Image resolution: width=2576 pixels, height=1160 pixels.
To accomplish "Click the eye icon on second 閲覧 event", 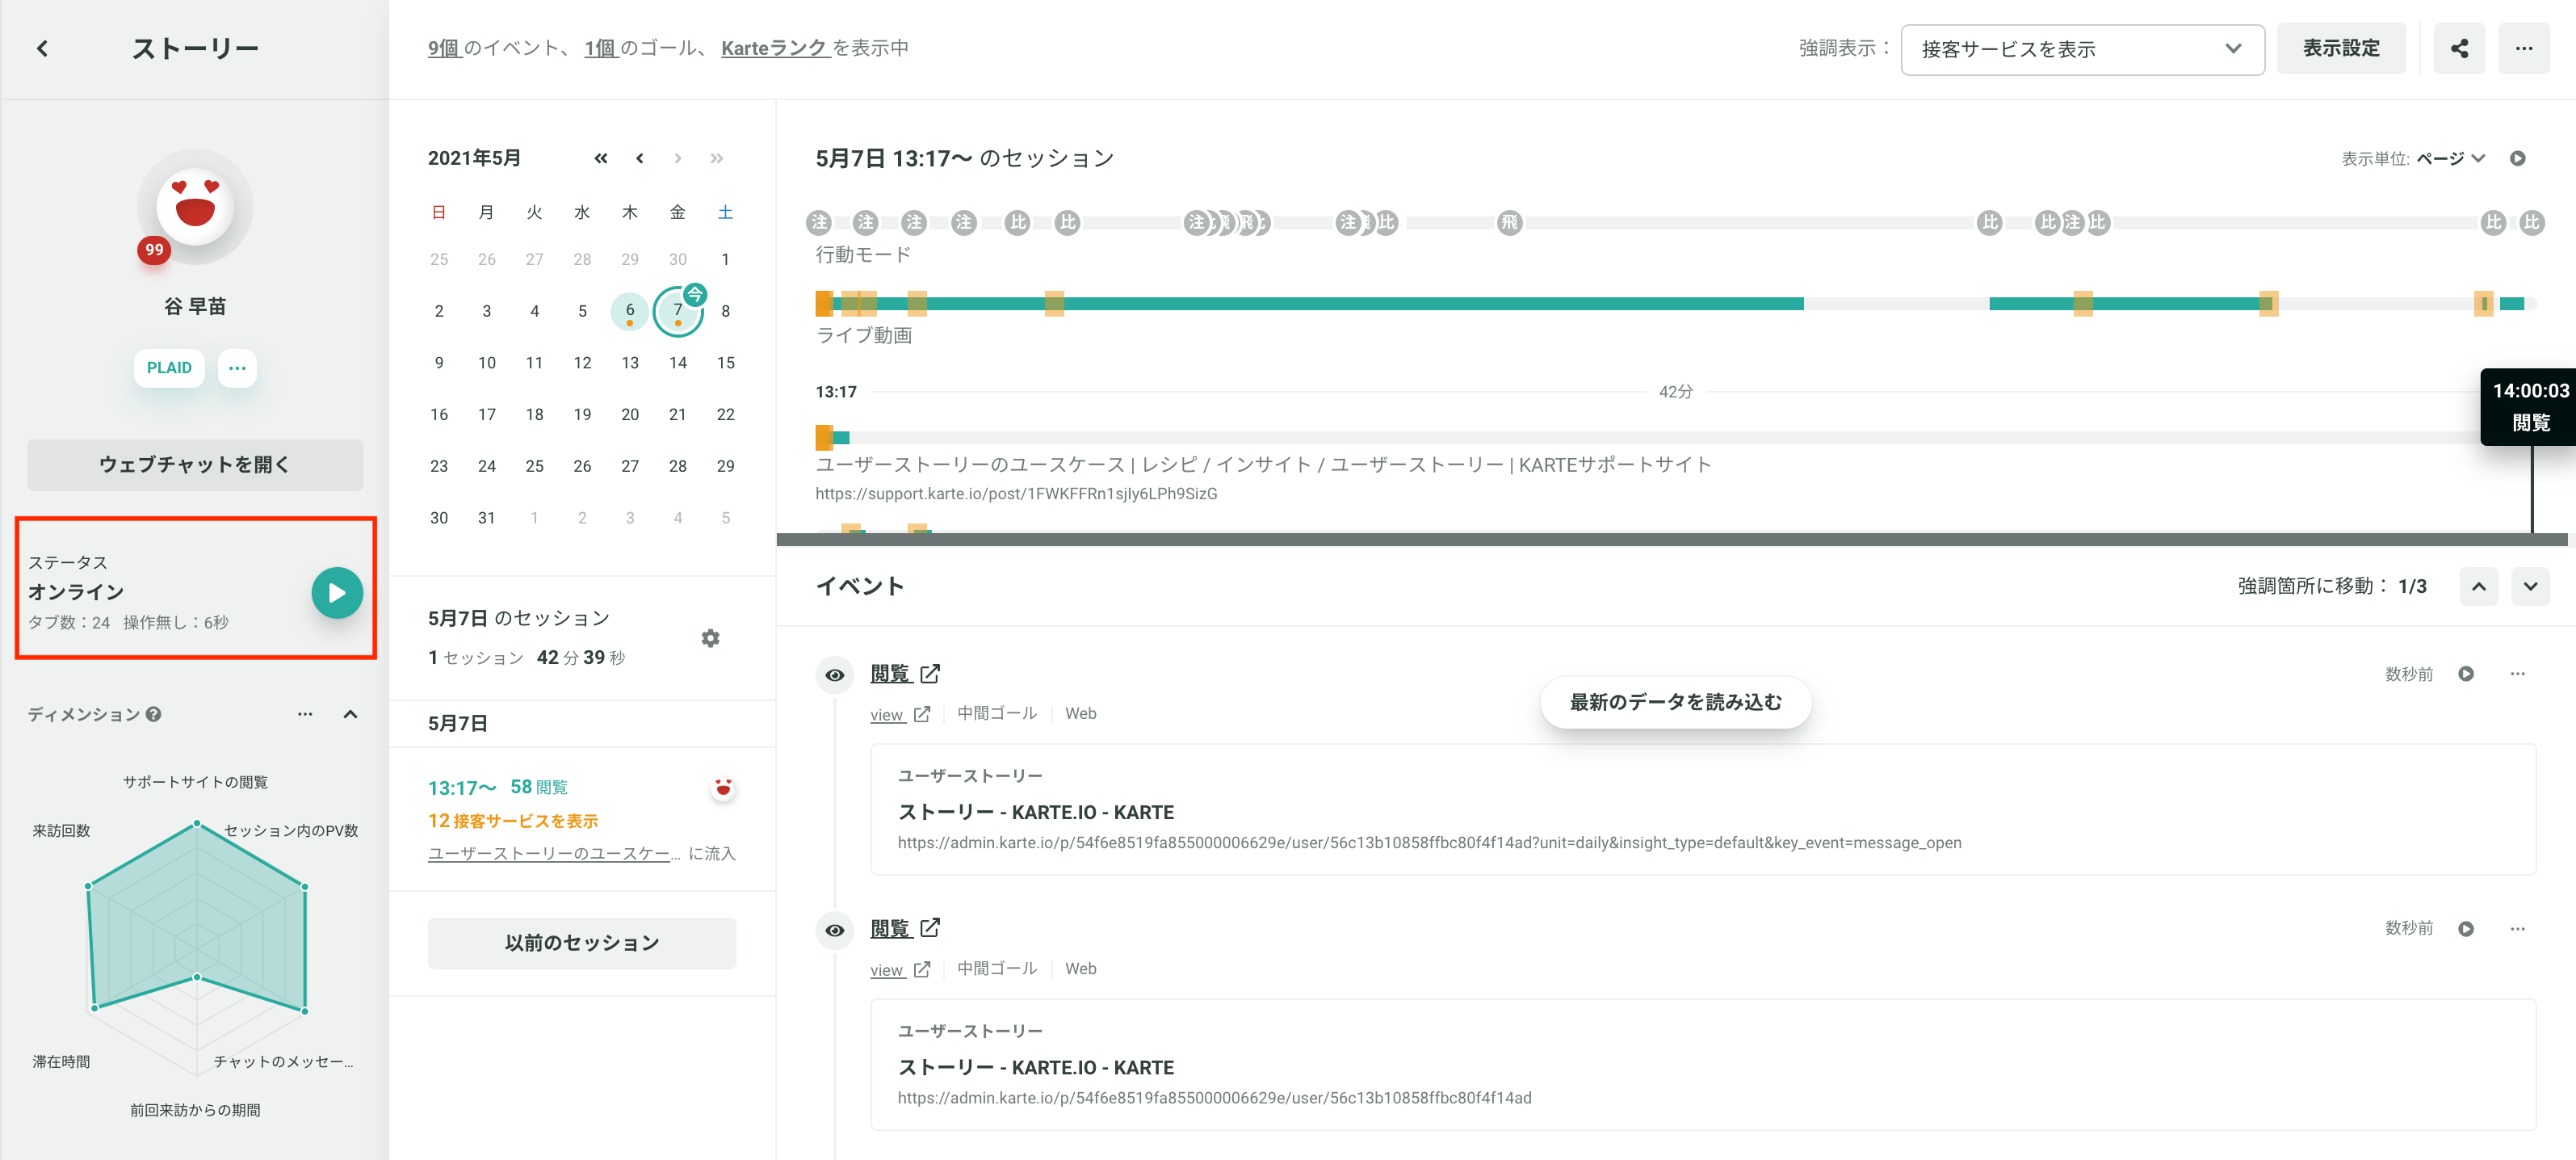I will [835, 930].
